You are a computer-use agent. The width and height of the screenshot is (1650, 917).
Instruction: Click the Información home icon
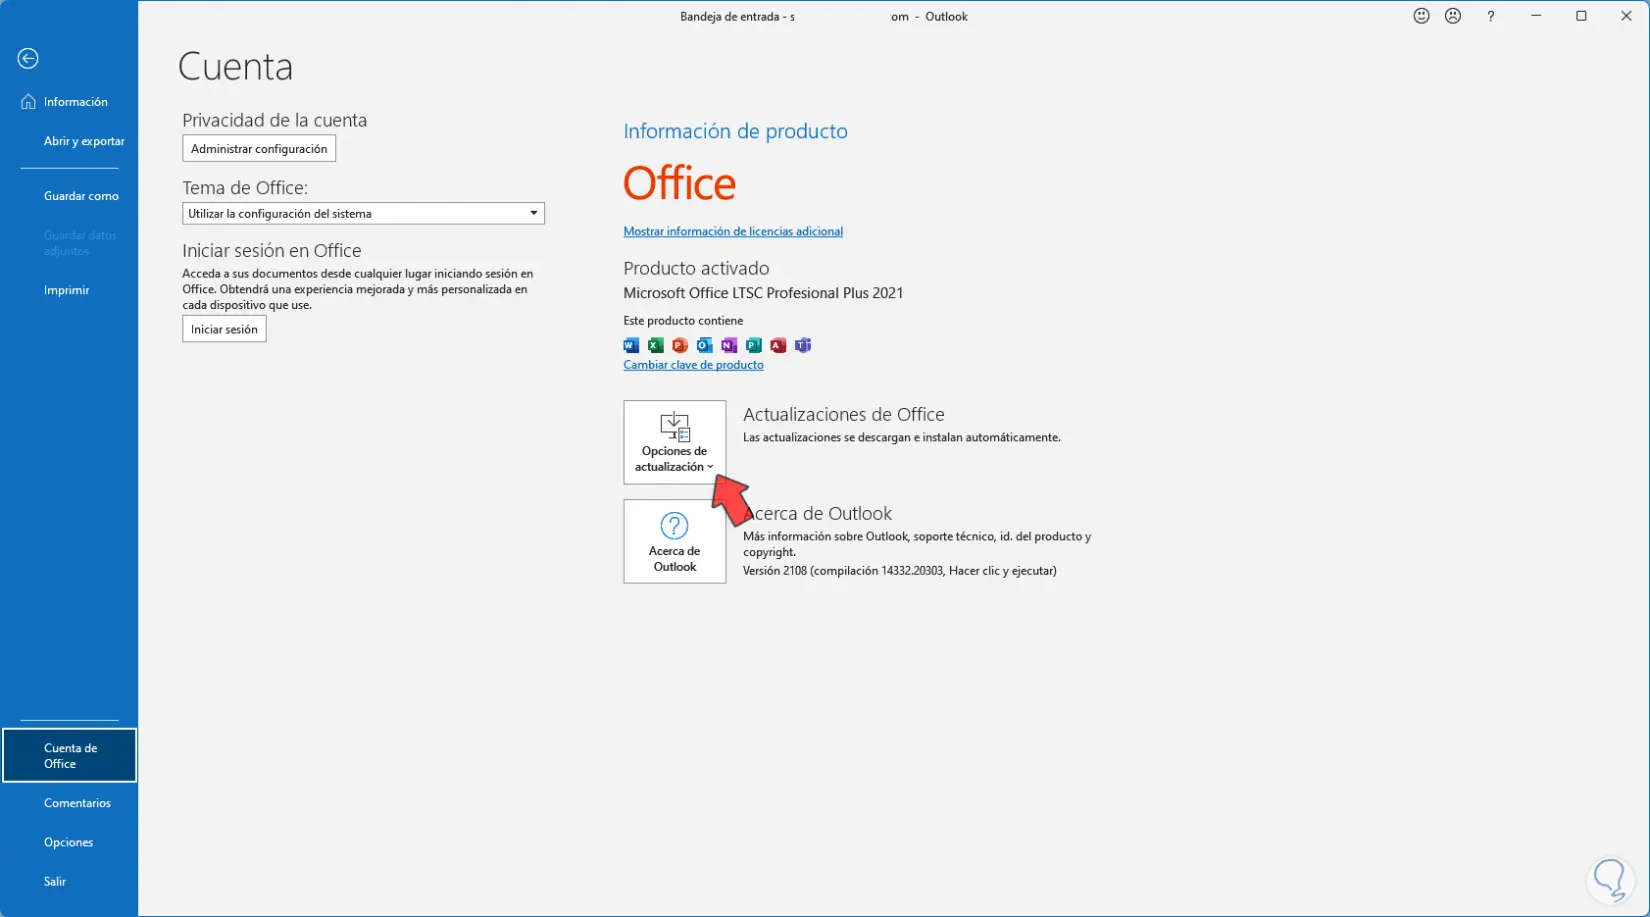click(28, 102)
